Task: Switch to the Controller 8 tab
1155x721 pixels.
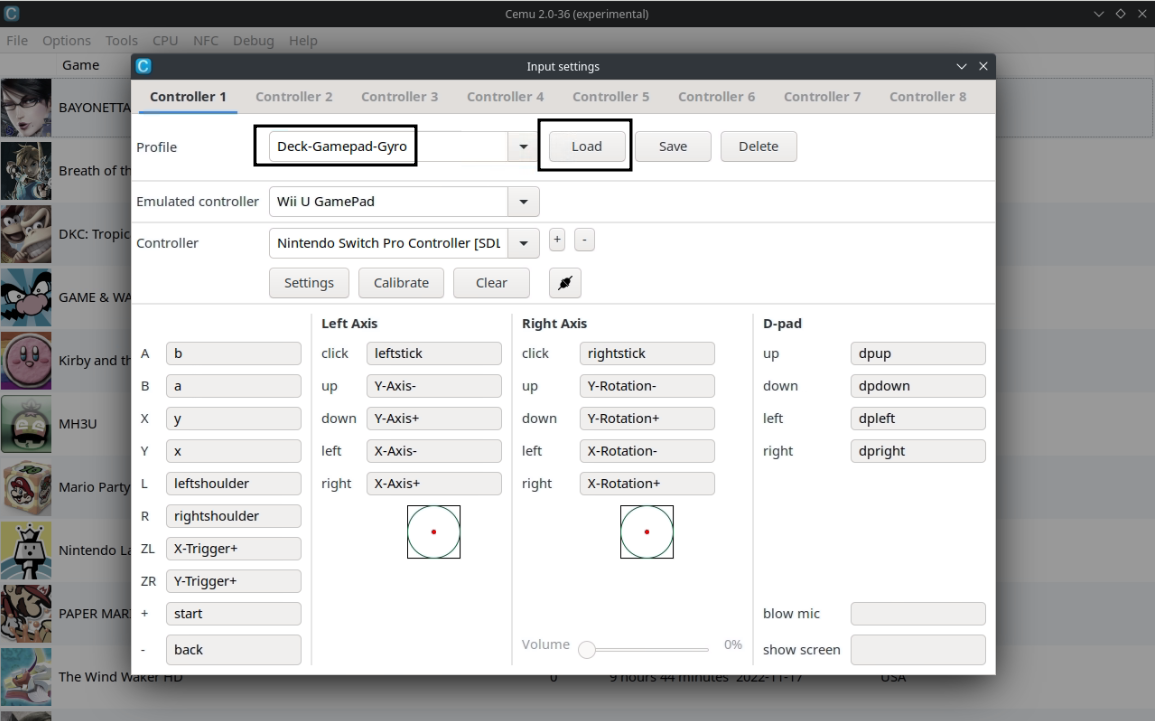Action: pos(928,96)
